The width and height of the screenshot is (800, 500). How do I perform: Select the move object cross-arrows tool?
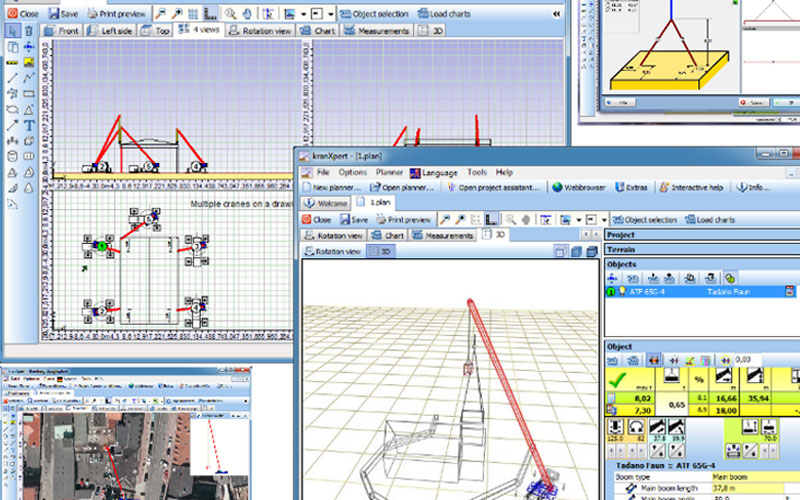point(29,47)
